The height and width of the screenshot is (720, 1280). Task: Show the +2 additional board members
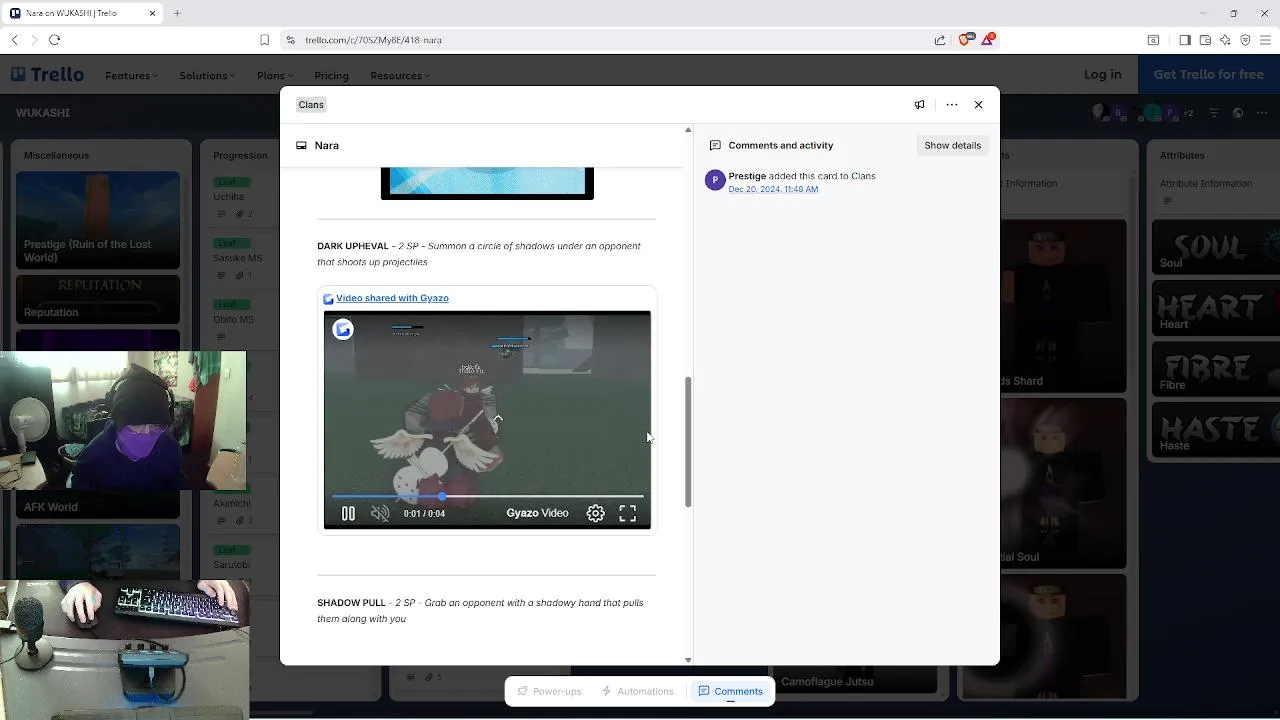tap(1188, 113)
